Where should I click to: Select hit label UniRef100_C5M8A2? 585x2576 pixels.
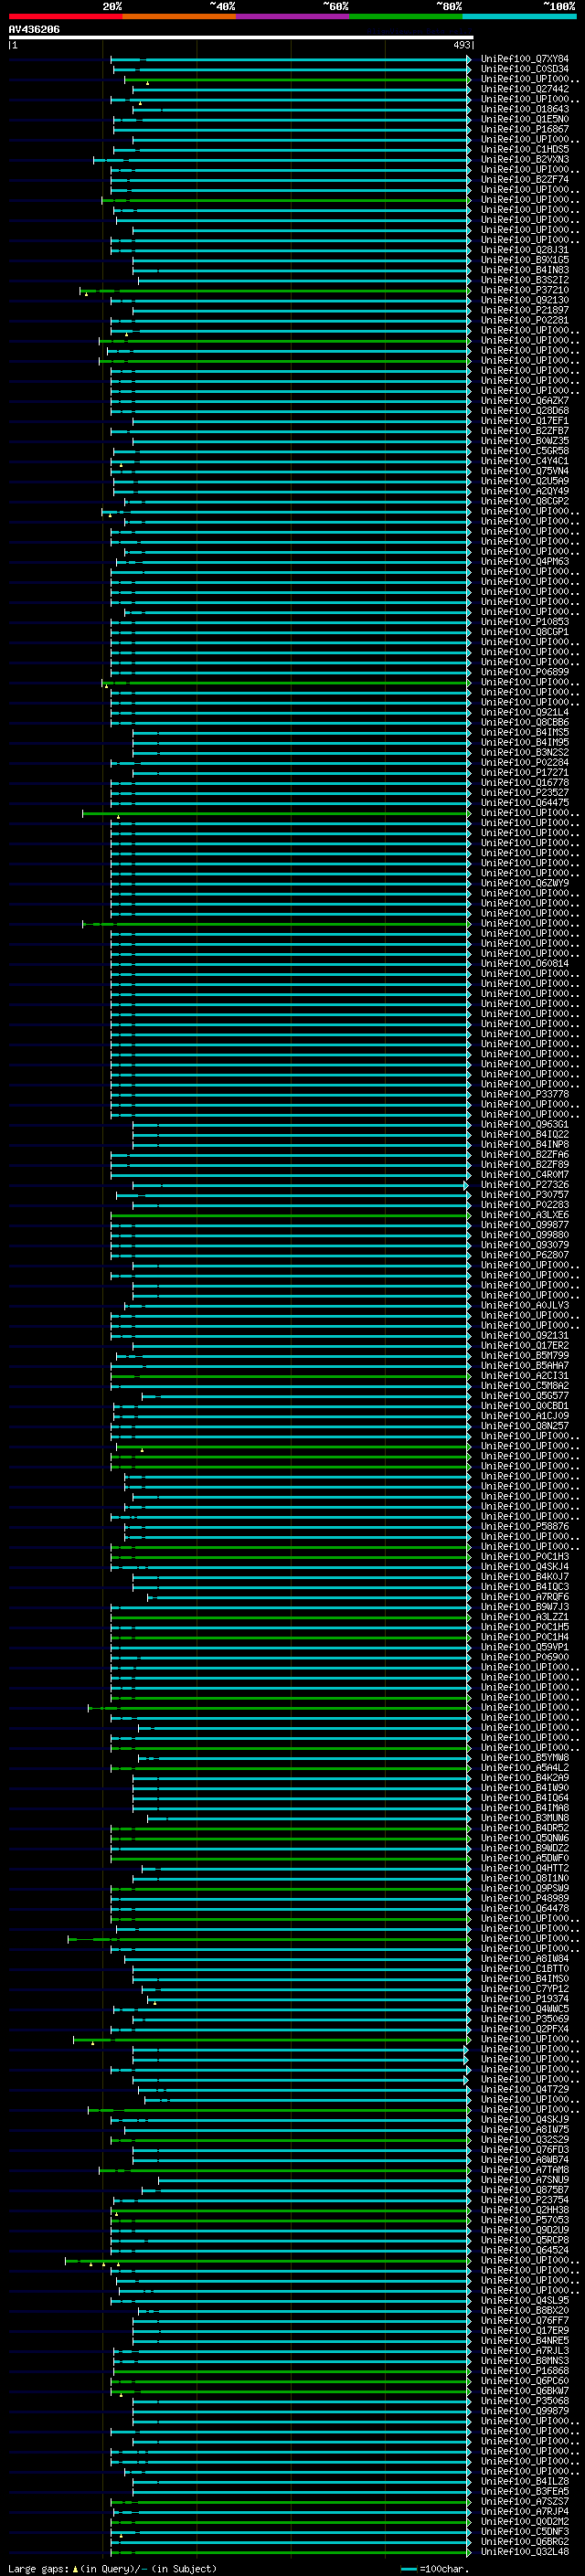525,1386
